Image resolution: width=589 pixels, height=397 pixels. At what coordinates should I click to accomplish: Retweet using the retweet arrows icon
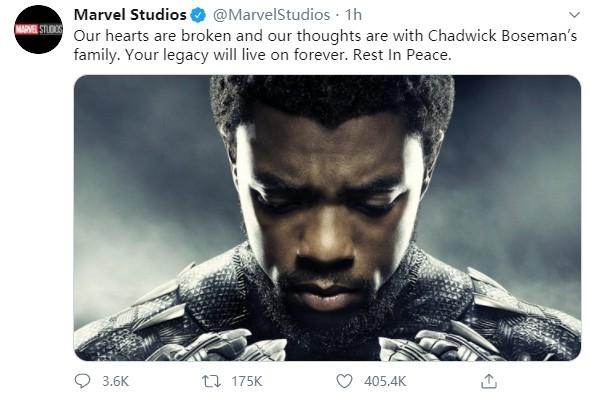211,381
